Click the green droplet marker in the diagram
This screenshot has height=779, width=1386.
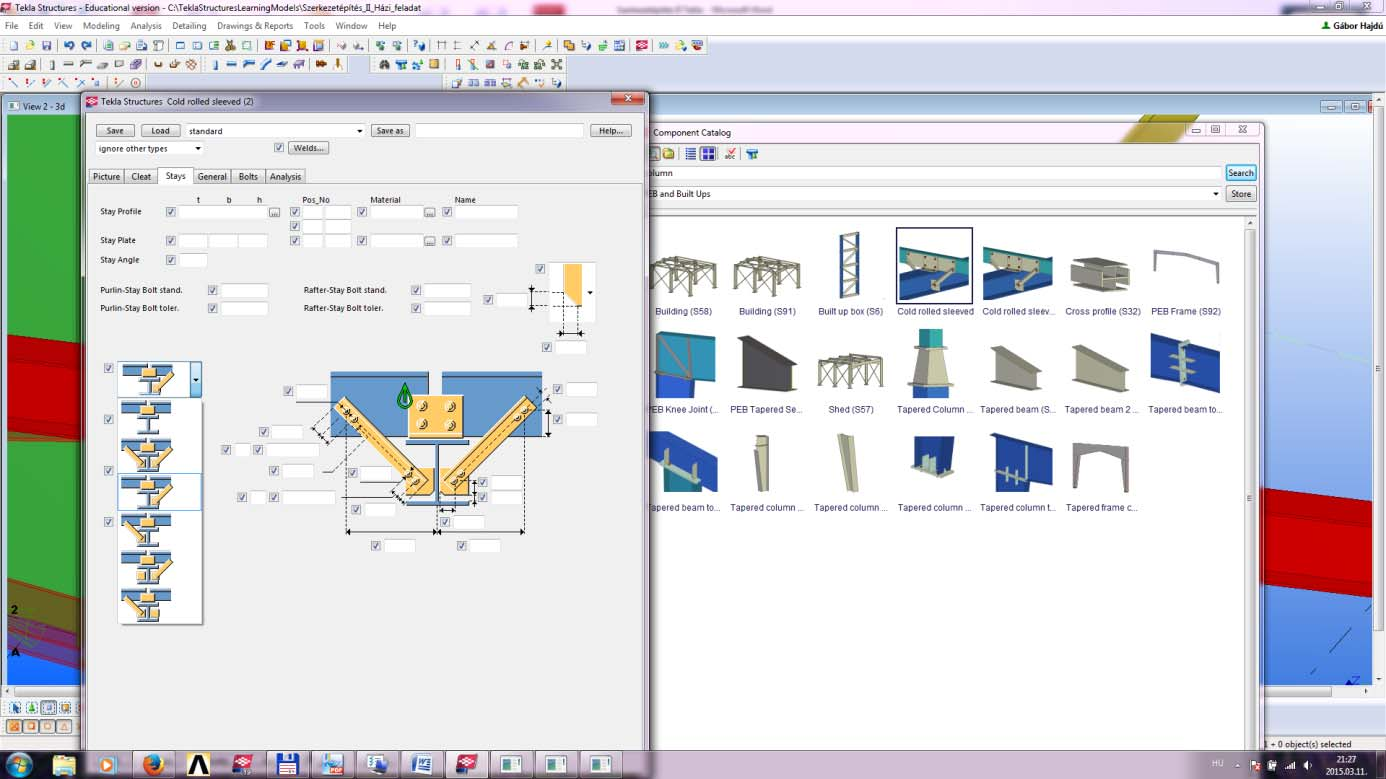tap(404, 396)
